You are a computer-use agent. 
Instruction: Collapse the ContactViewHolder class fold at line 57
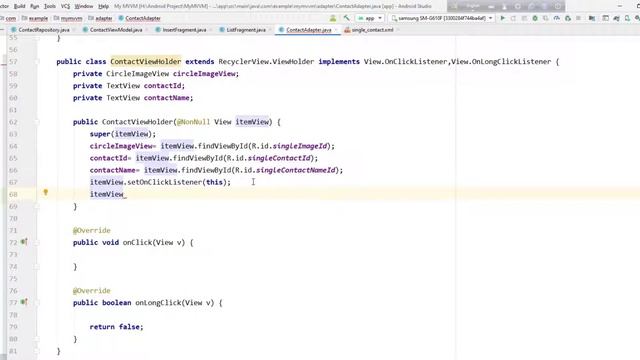click(37, 62)
